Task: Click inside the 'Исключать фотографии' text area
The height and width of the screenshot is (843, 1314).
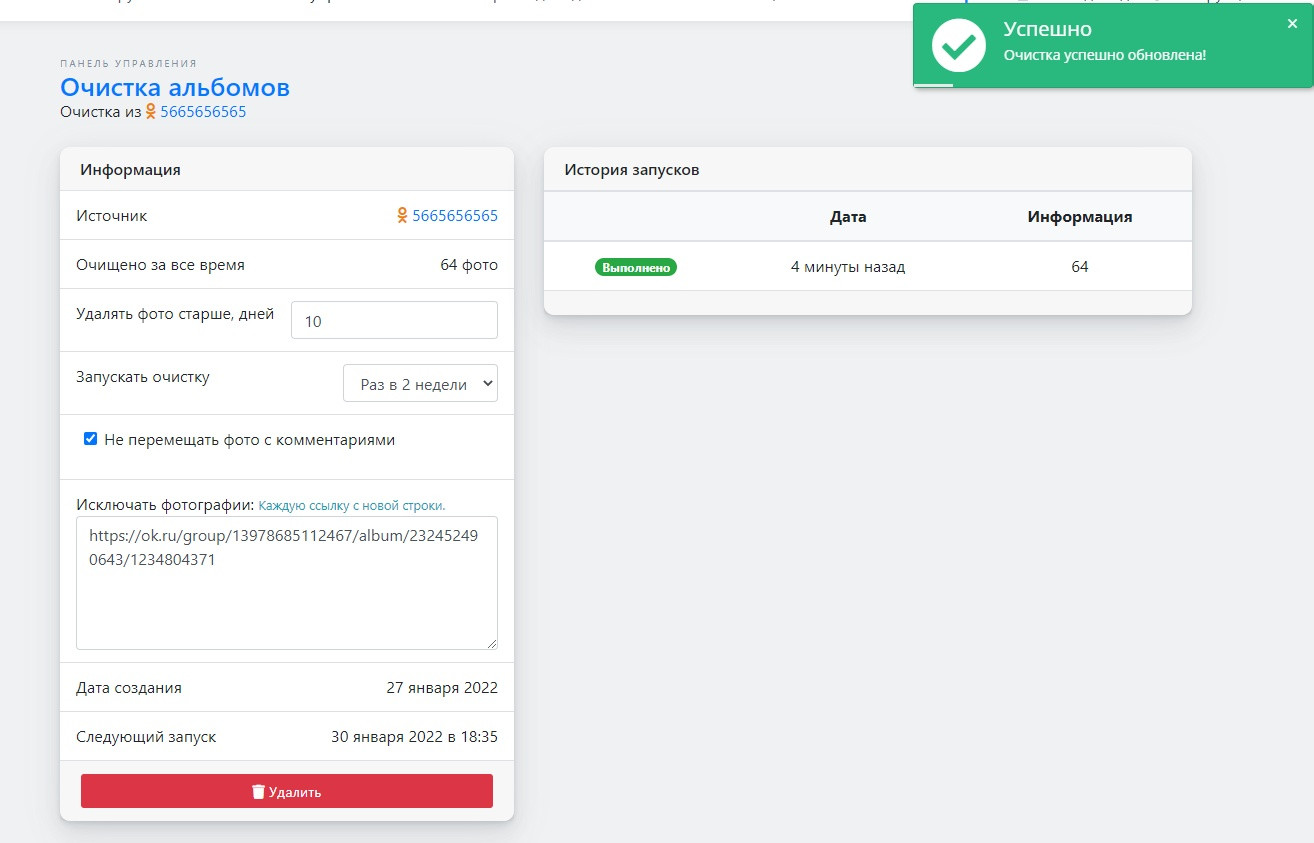Action: pos(286,600)
